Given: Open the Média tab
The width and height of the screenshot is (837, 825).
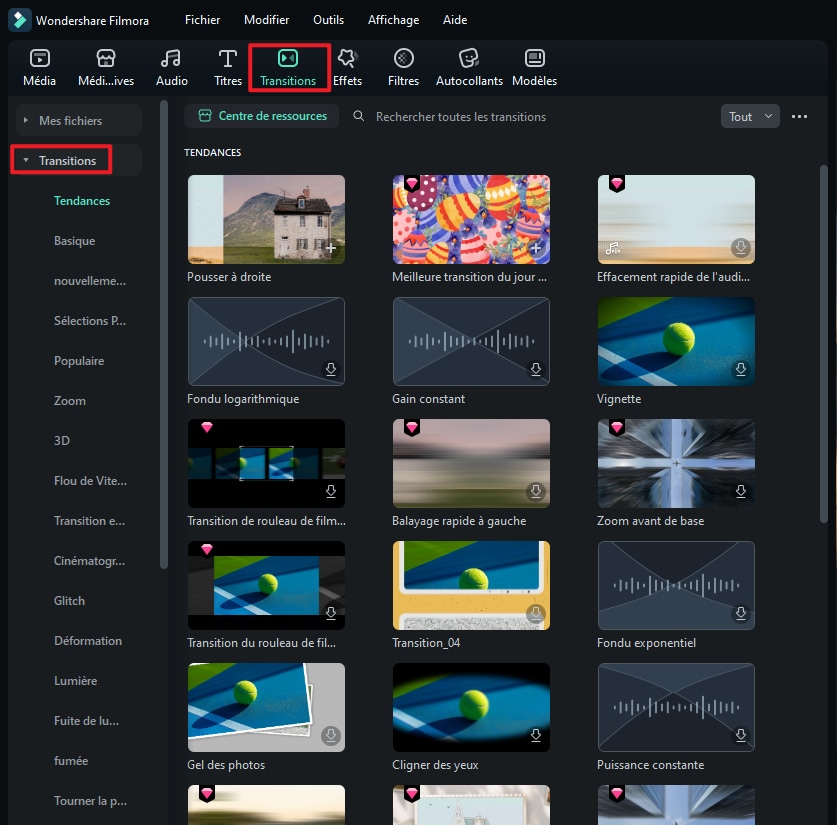Looking at the screenshot, I should point(40,68).
